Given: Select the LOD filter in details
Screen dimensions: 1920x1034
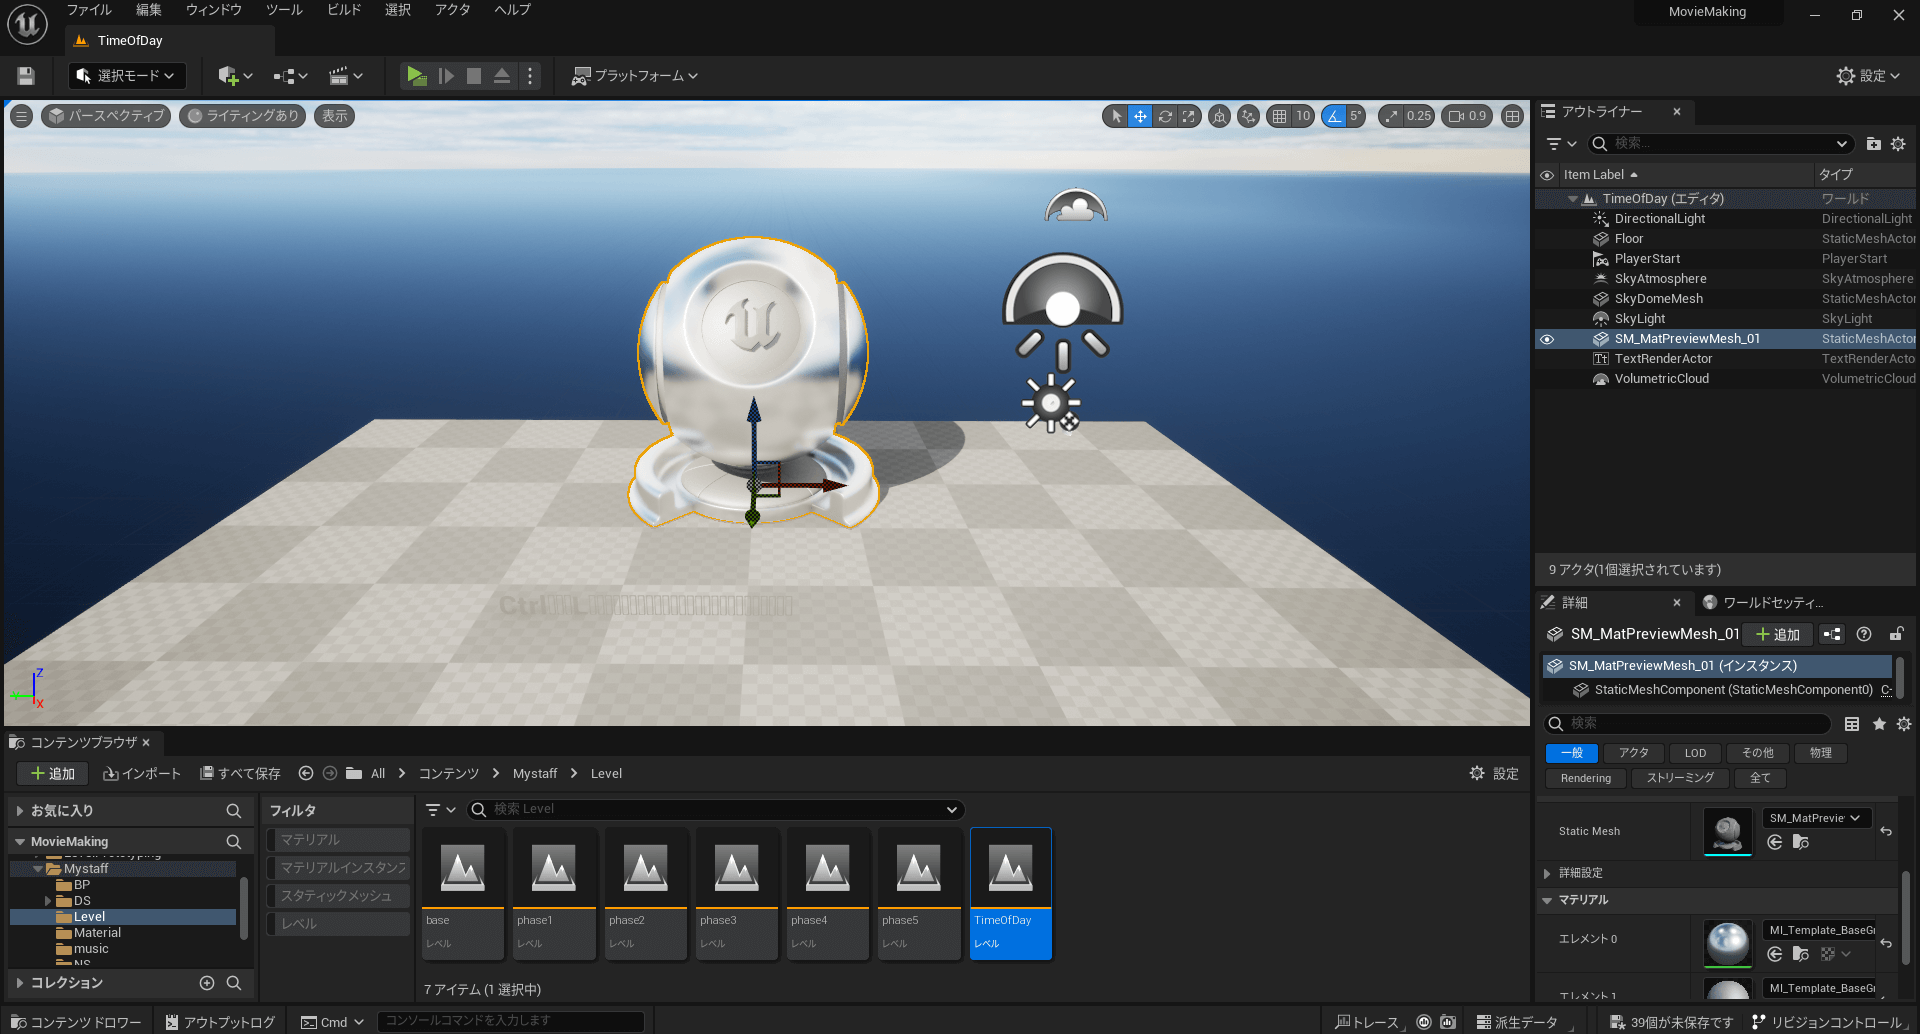Looking at the screenshot, I should click(1695, 753).
